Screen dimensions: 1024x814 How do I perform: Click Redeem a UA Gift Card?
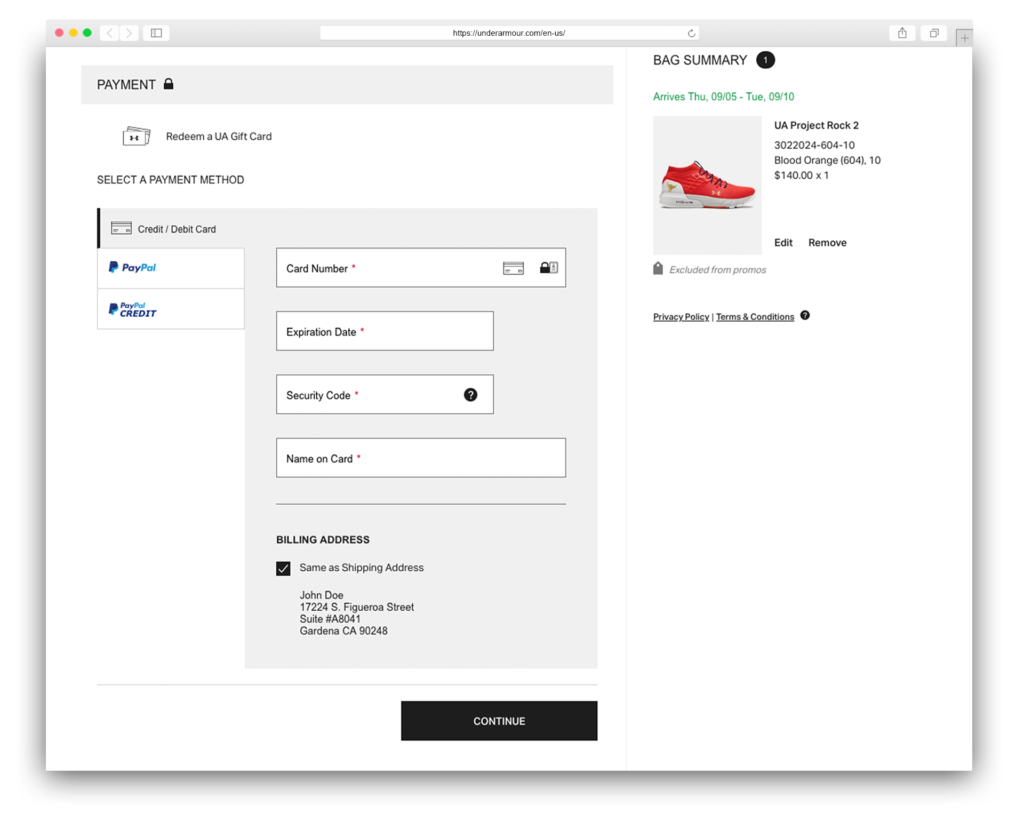click(x=219, y=137)
